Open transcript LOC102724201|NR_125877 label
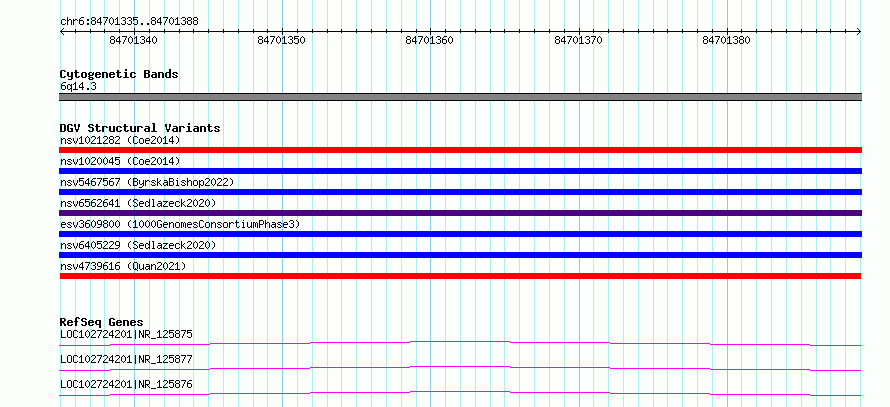Viewport: 890px width, 407px height. [126, 359]
